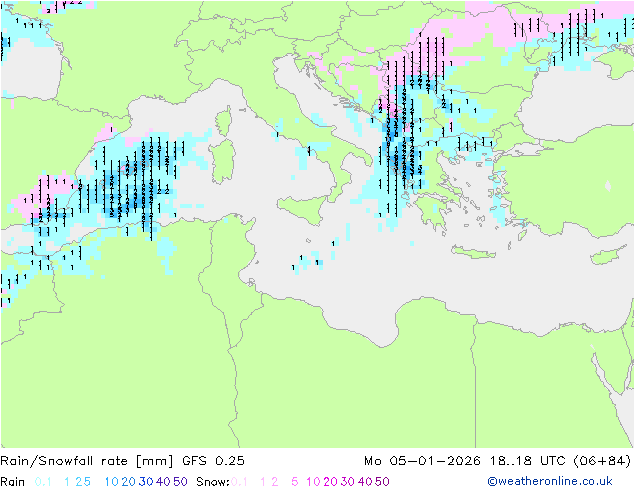This screenshot has width=634, height=490.
Task: Click the rain legend value 50
Action: coord(180,482)
